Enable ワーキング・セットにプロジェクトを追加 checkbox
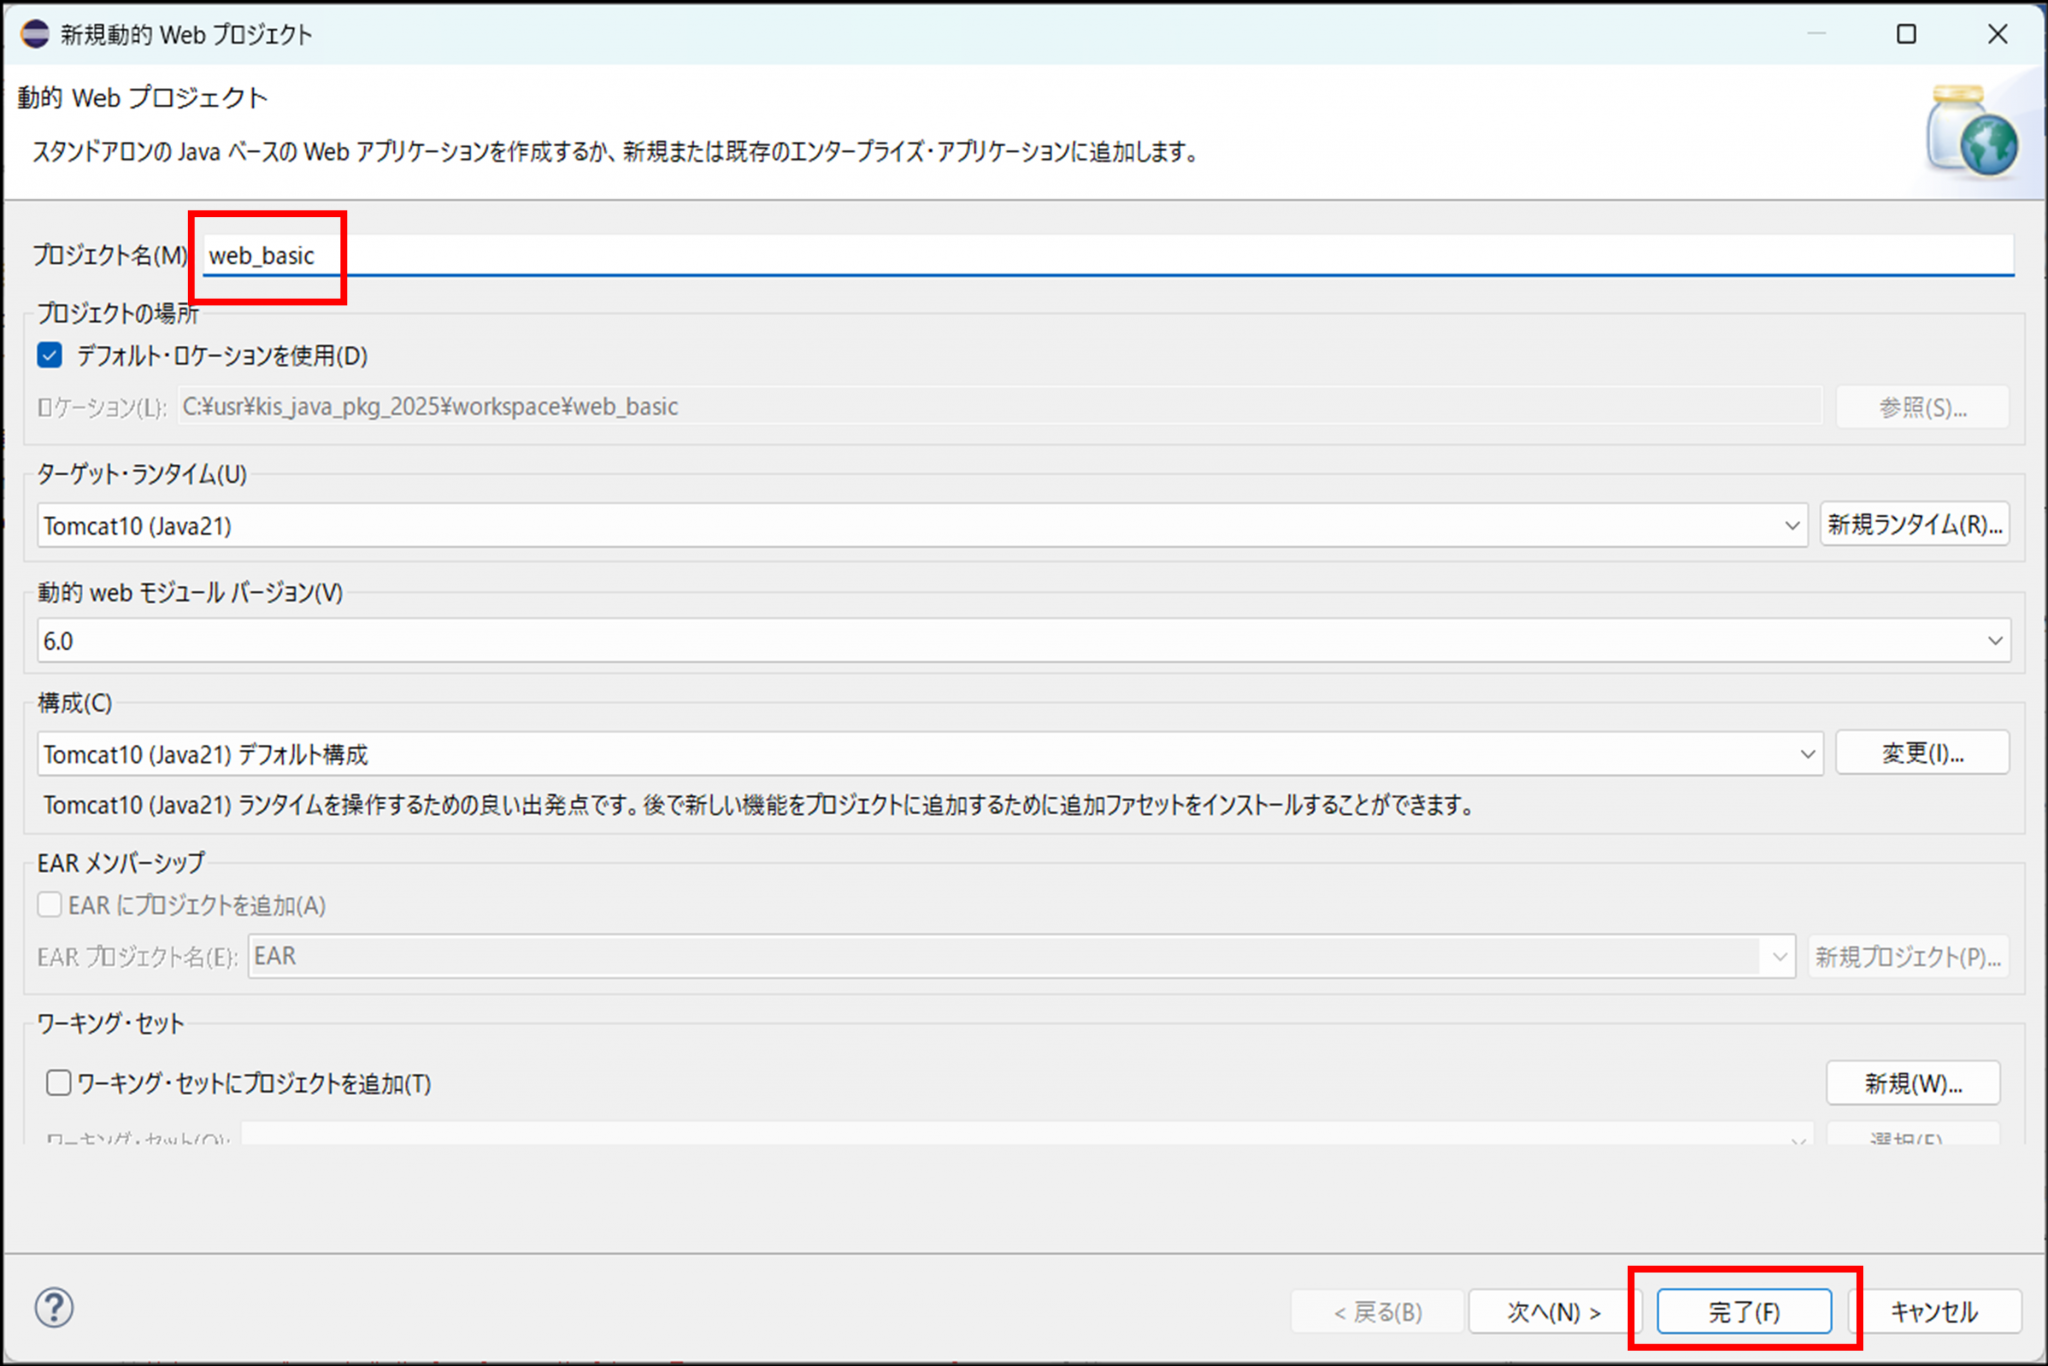Image resolution: width=2048 pixels, height=1366 pixels. tap(59, 1083)
